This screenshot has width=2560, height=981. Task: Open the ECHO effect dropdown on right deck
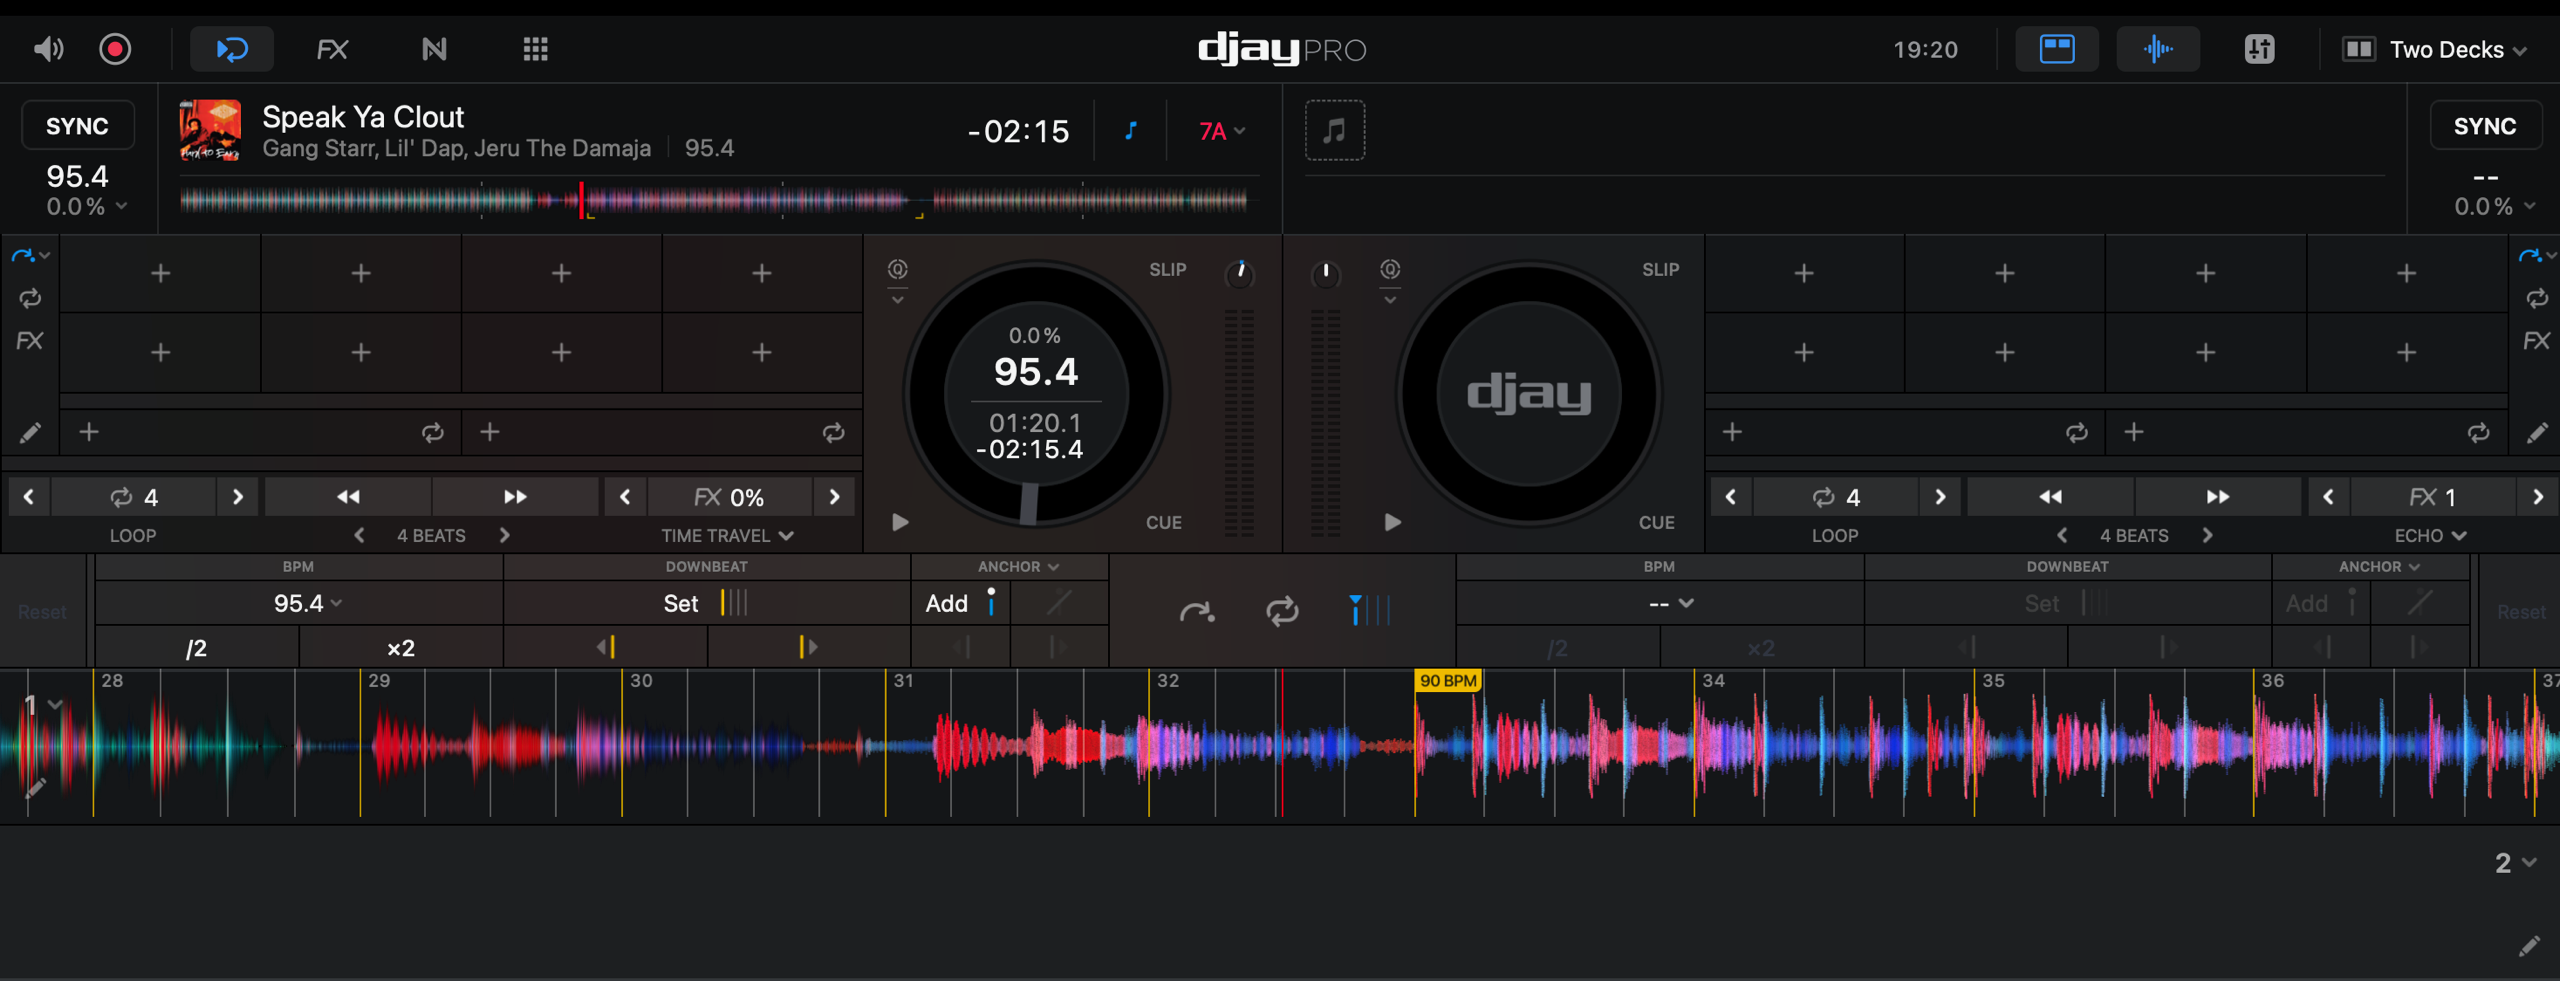click(x=2430, y=536)
